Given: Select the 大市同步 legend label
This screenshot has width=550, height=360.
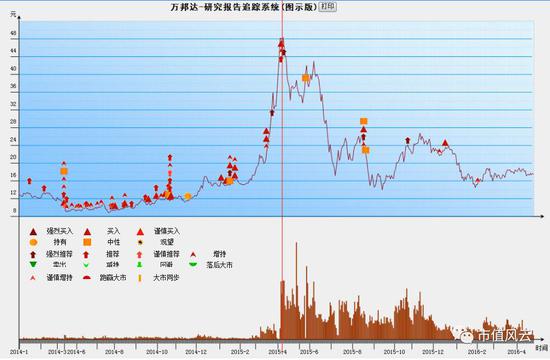Looking at the screenshot, I should [166, 278].
